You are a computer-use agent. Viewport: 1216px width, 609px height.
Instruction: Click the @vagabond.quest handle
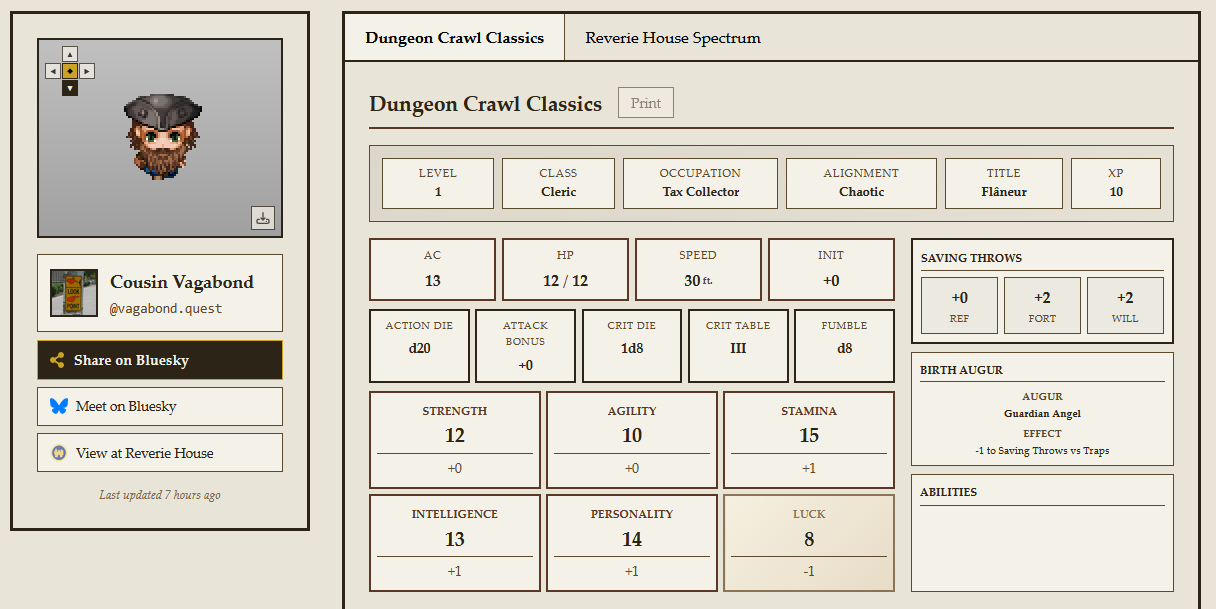(166, 309)
